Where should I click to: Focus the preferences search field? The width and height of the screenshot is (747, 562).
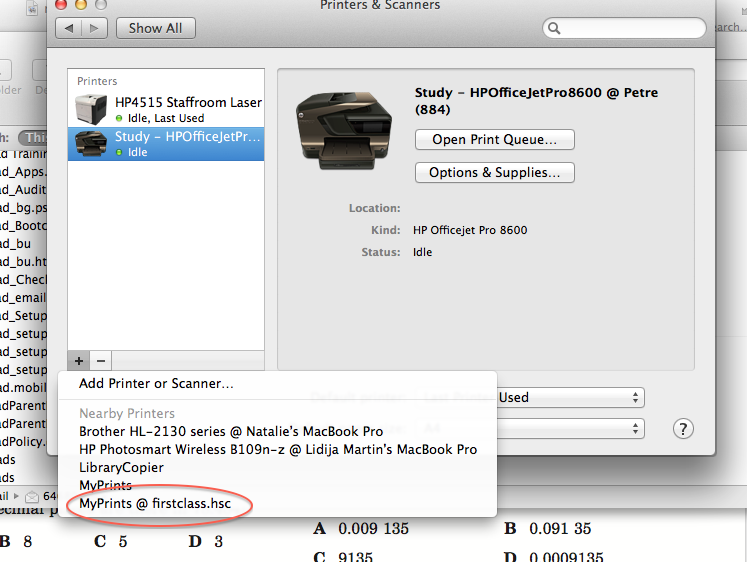pyautogui.click(x=624, y=28)
